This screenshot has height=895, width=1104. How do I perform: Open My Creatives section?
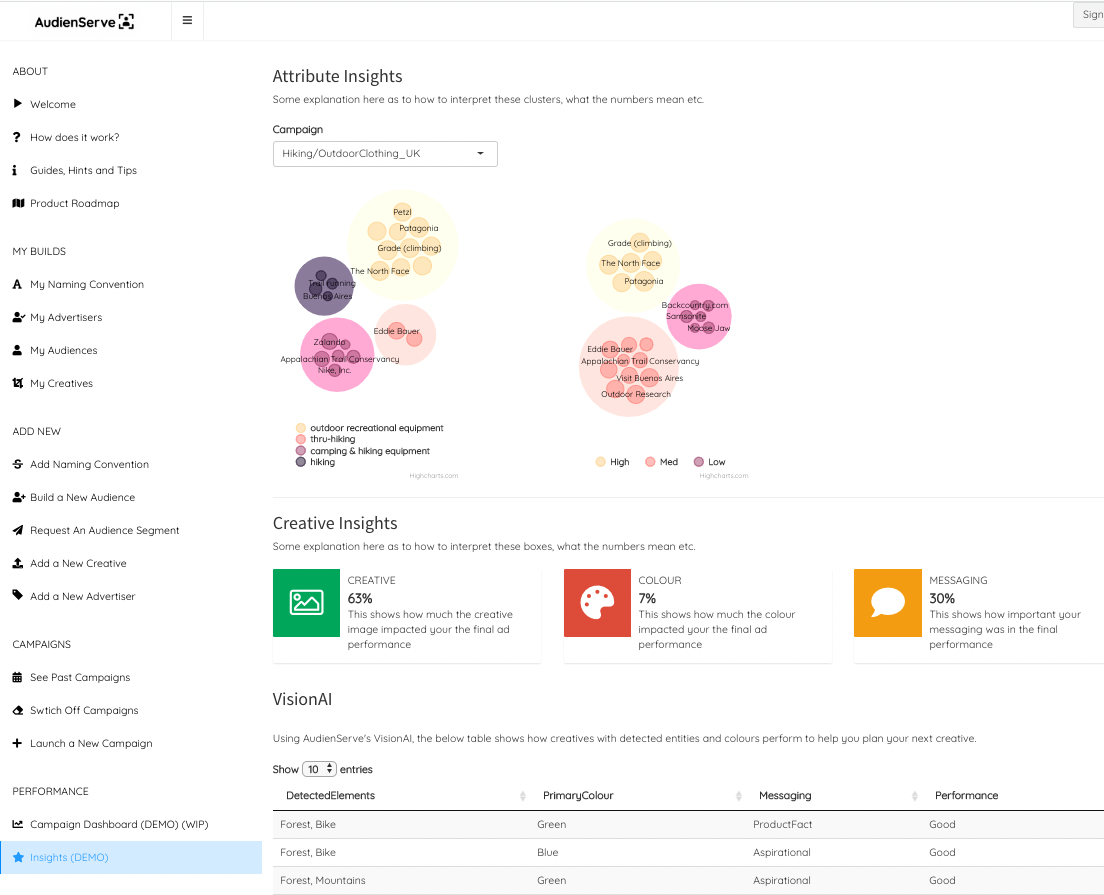61,383
